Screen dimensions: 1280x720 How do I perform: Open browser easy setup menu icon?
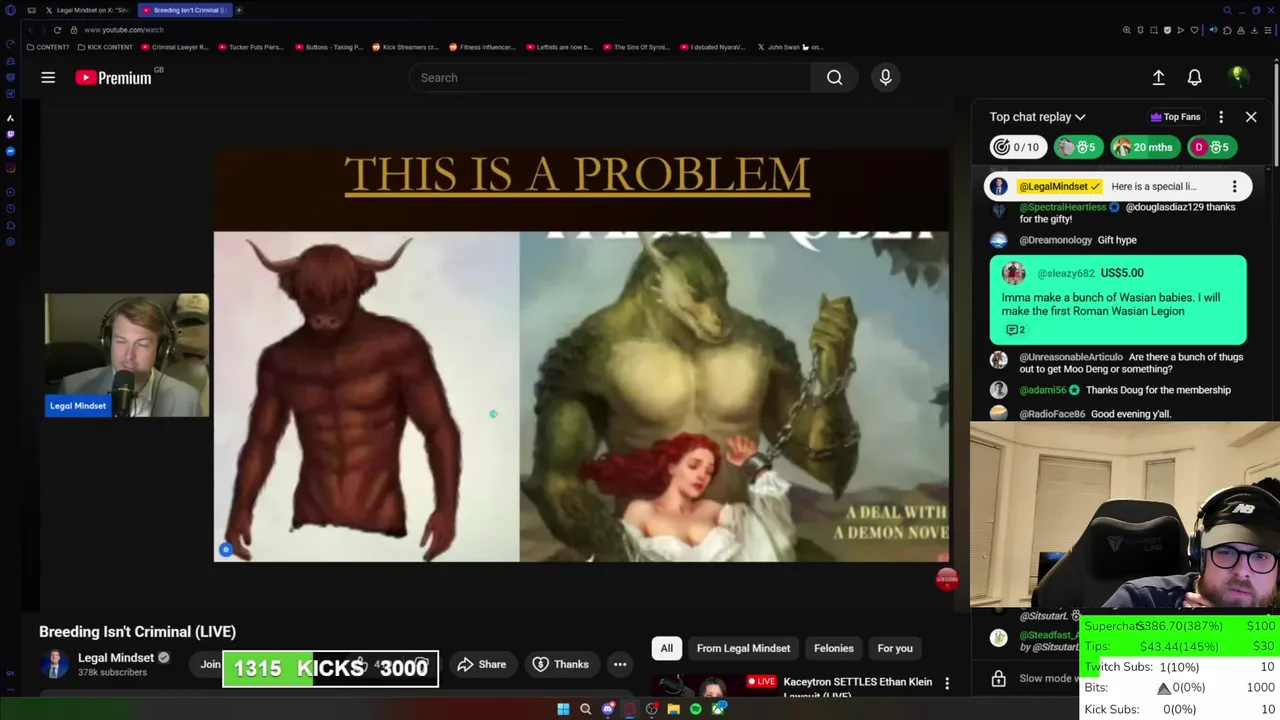[1268, 30]
